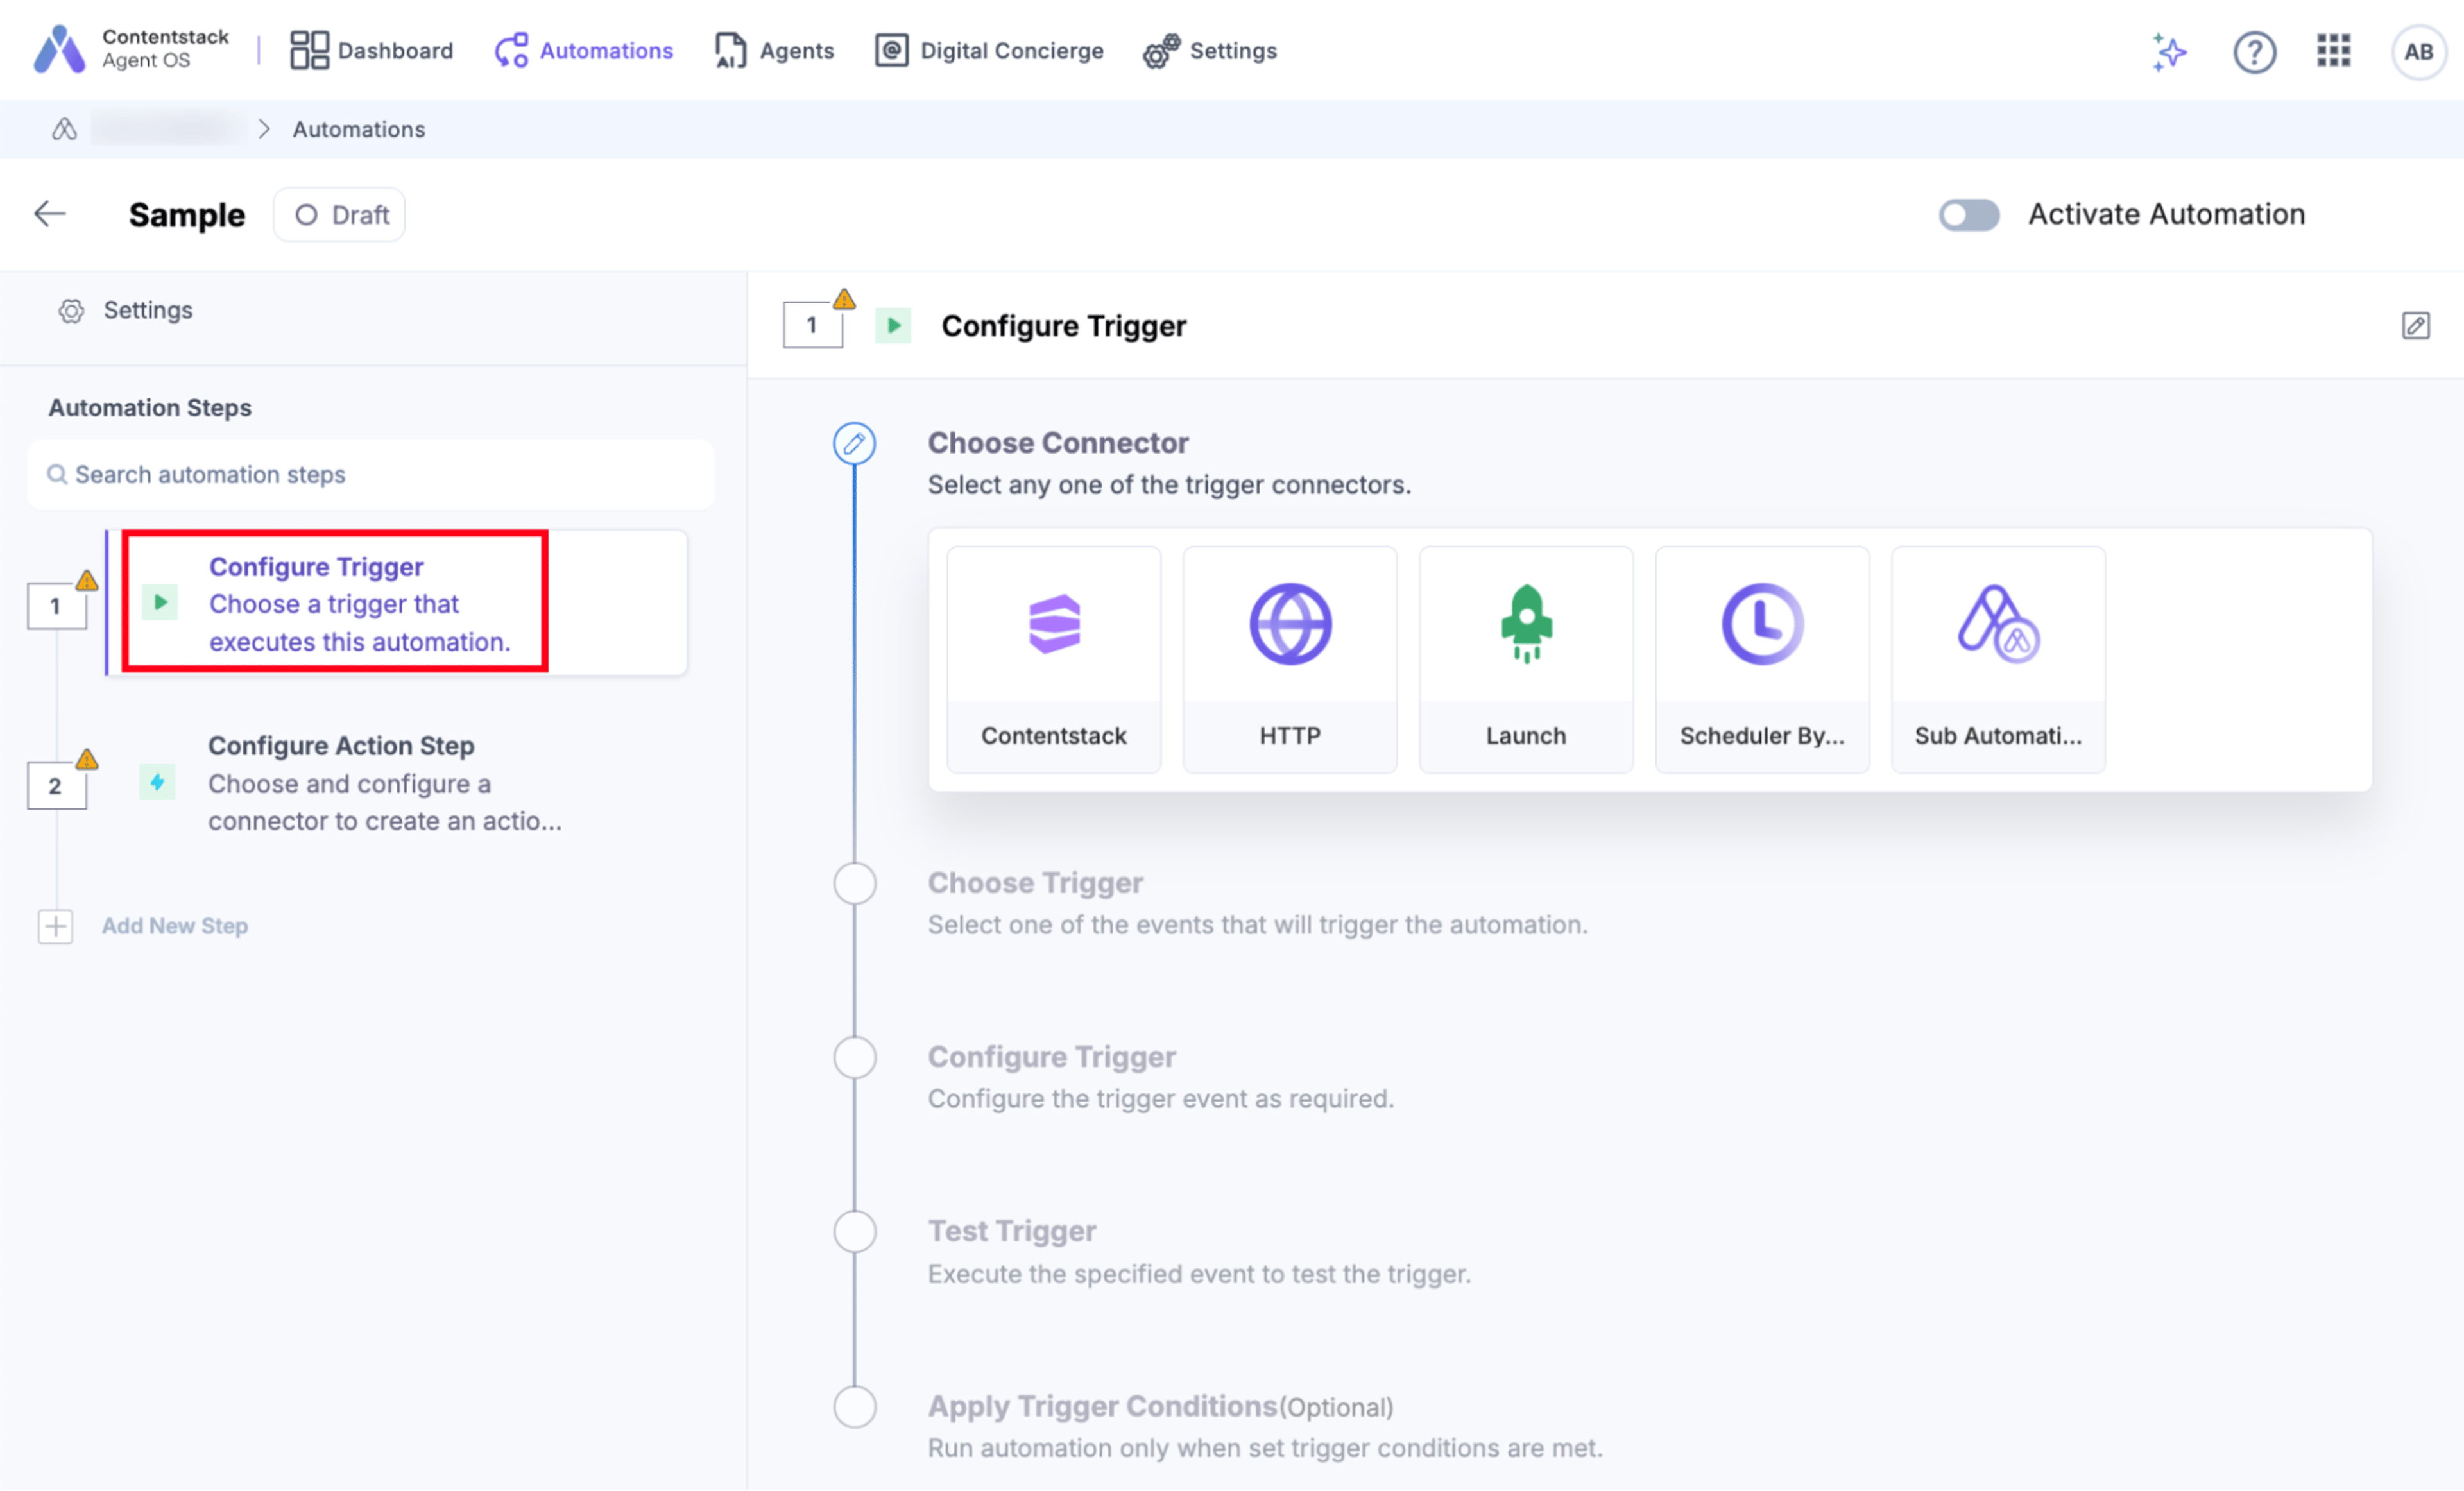The width and height of the screenshot is (2464, 1491).
Task: Open the apps grid launcher
Action: [2334, 50]
